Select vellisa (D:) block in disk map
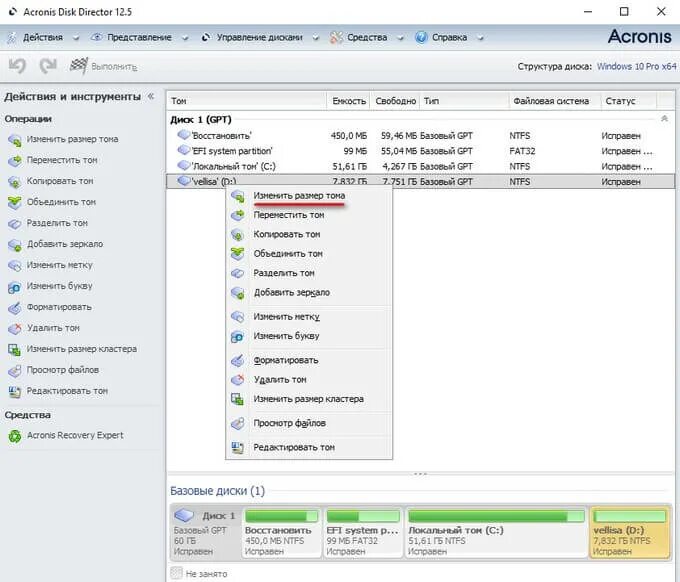 point(629,532)
